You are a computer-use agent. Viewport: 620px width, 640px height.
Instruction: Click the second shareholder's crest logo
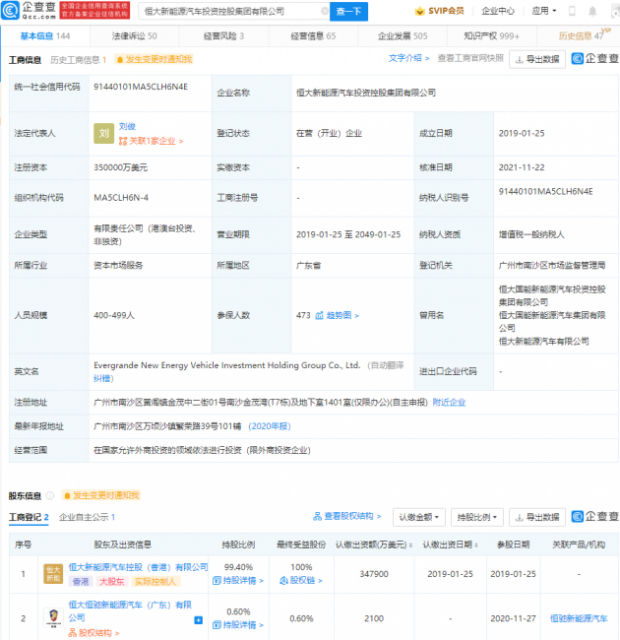coord(53,620)
